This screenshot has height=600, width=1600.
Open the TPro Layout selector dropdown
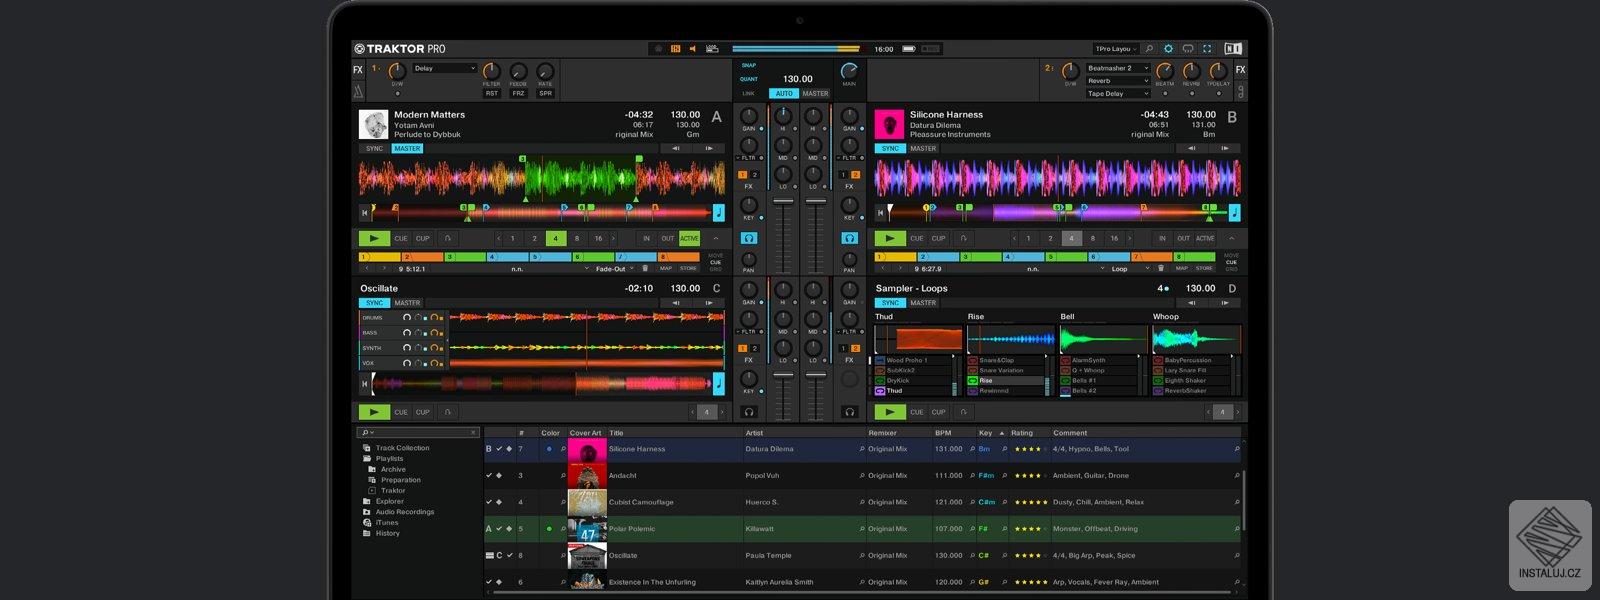[1115, 48]
